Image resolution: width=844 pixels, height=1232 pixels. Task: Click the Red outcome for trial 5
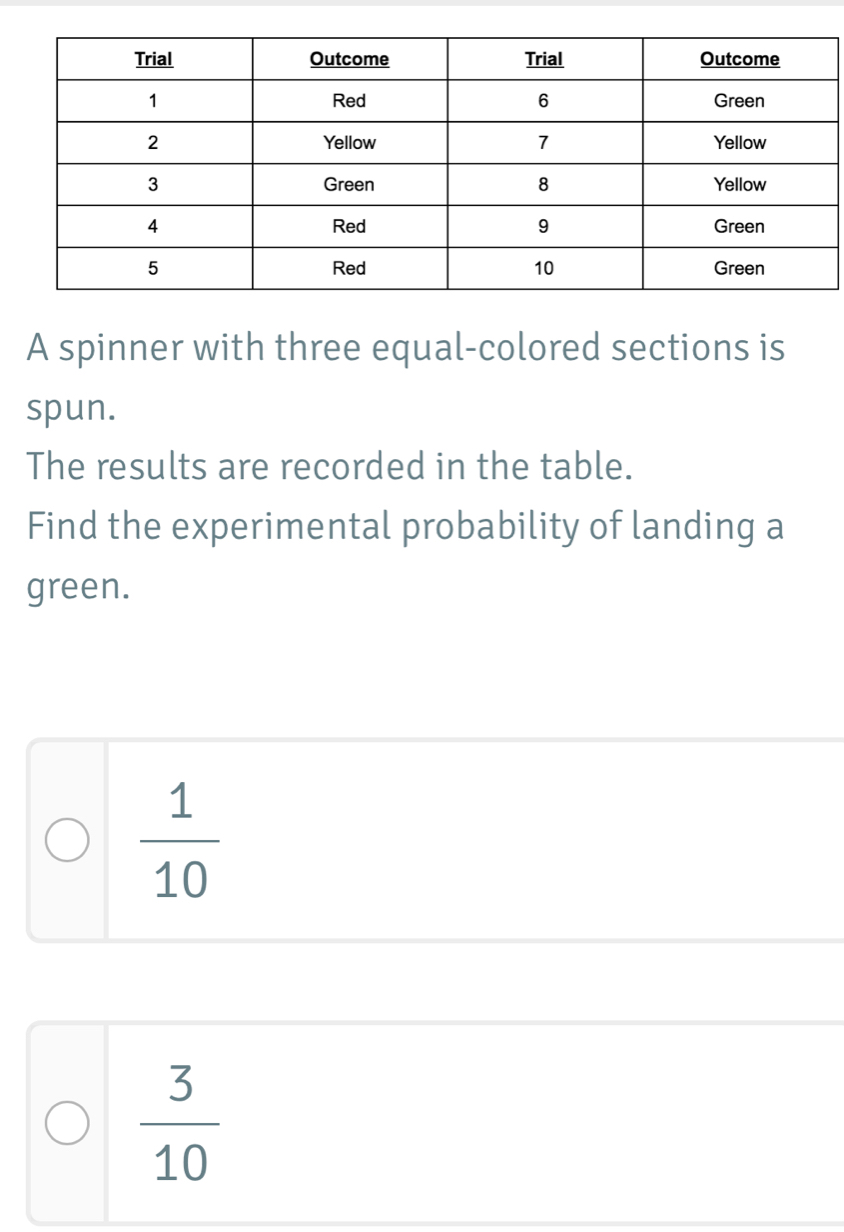pyautogui.click(x=349, y=268)
